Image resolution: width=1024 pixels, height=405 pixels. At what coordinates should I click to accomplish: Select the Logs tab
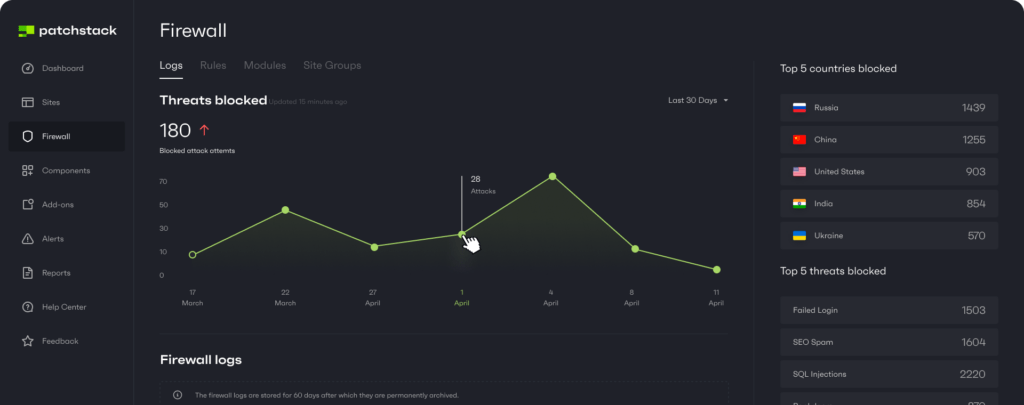coord(171,66)
